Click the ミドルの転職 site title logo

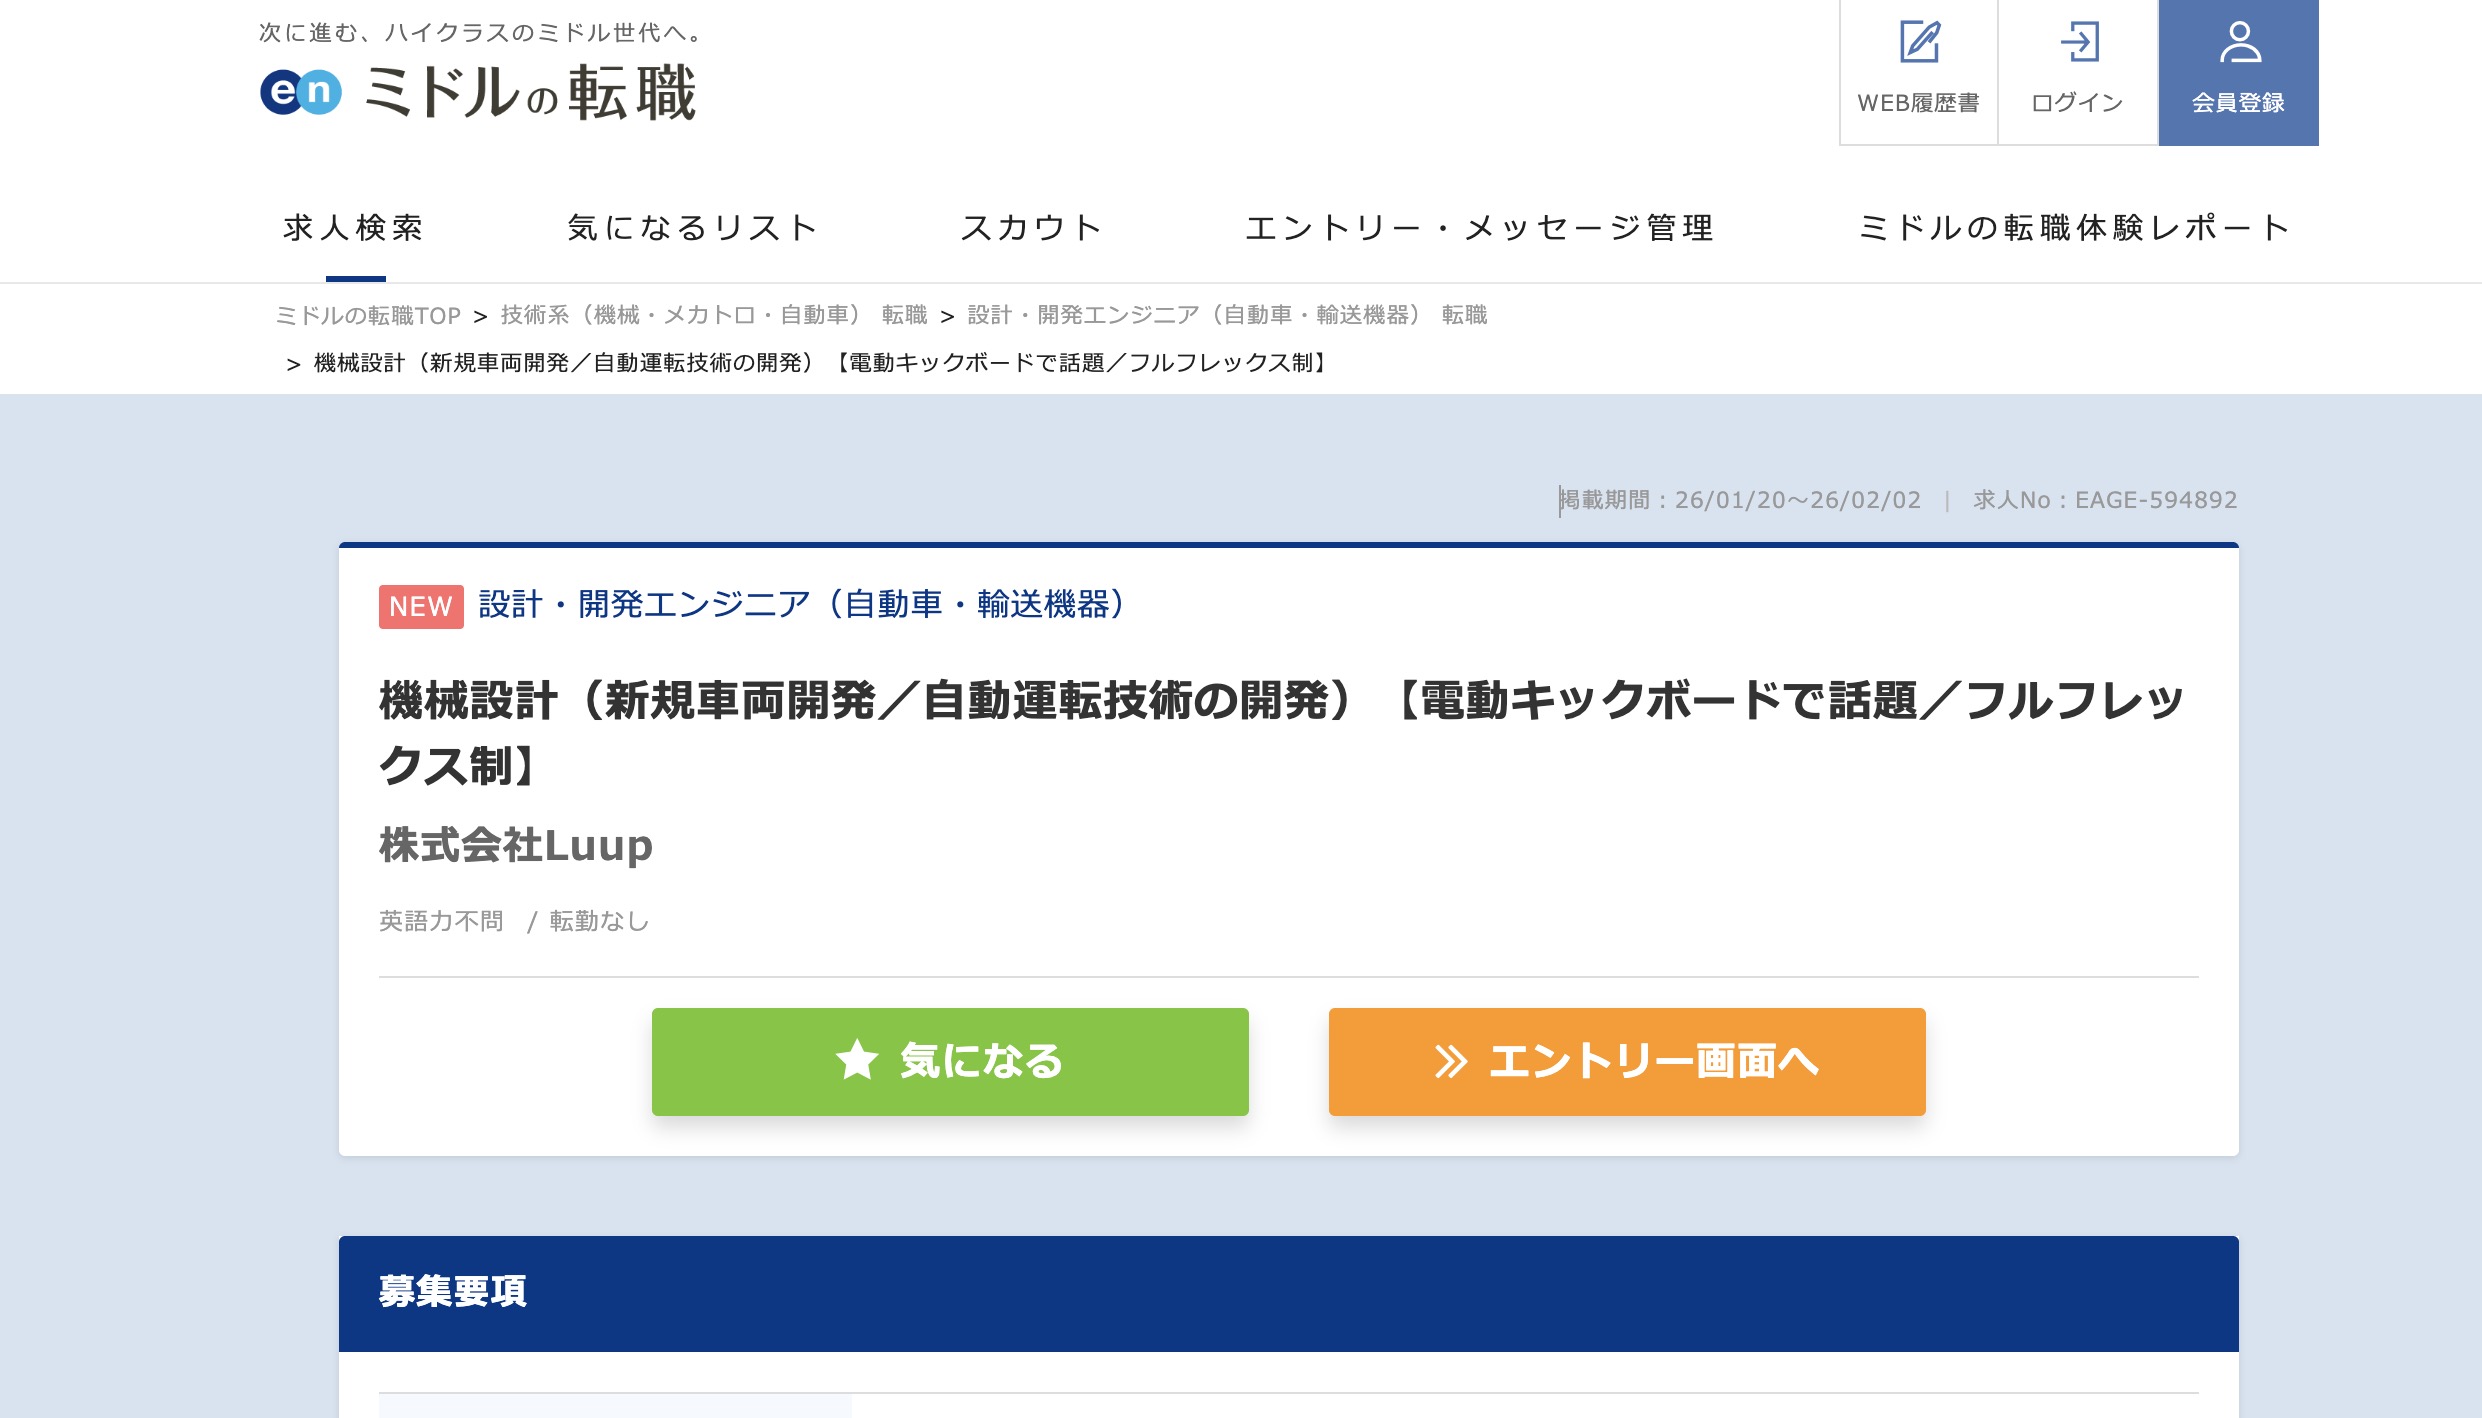click(x=530, y=93)
